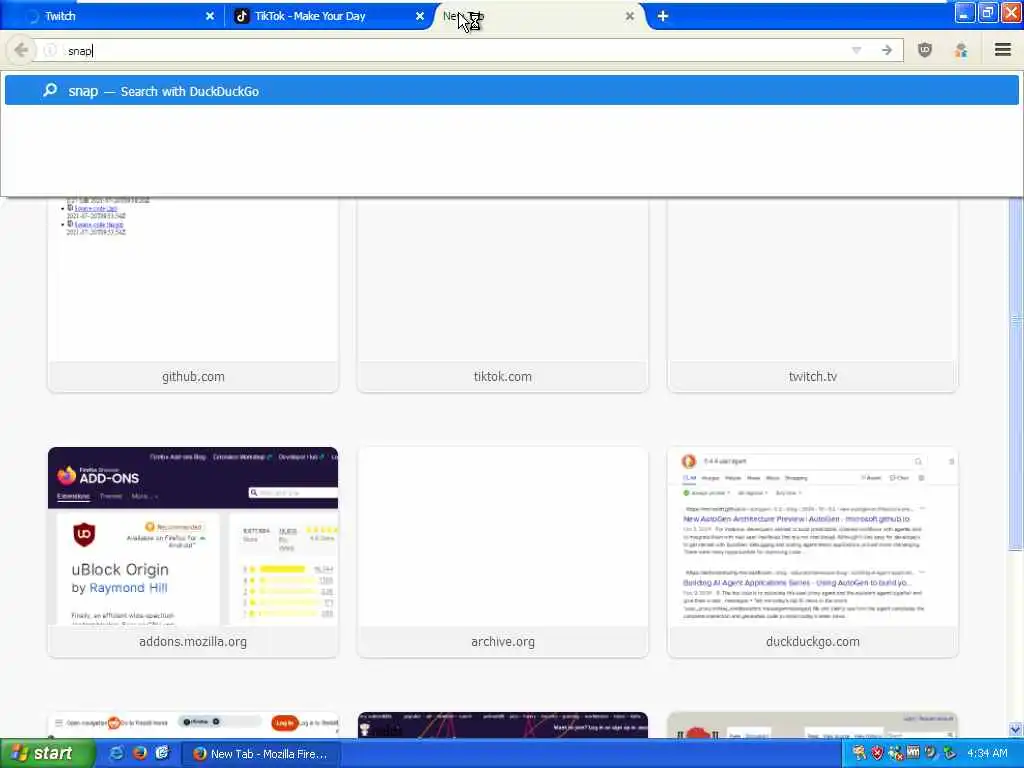Click the twitch.tv tile label

pyautogui.click(x=812, y=377)
